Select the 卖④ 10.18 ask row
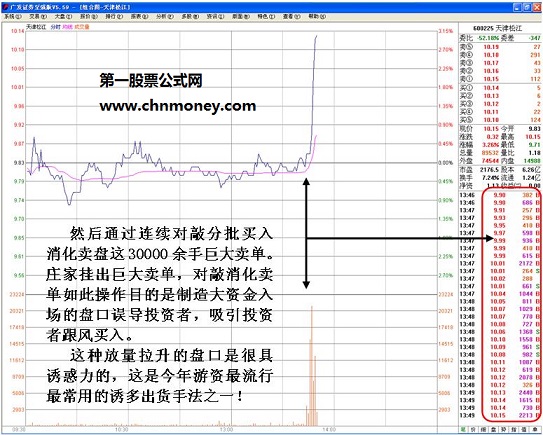The width and height of the screenshot is (543, 435). point(500,55)
